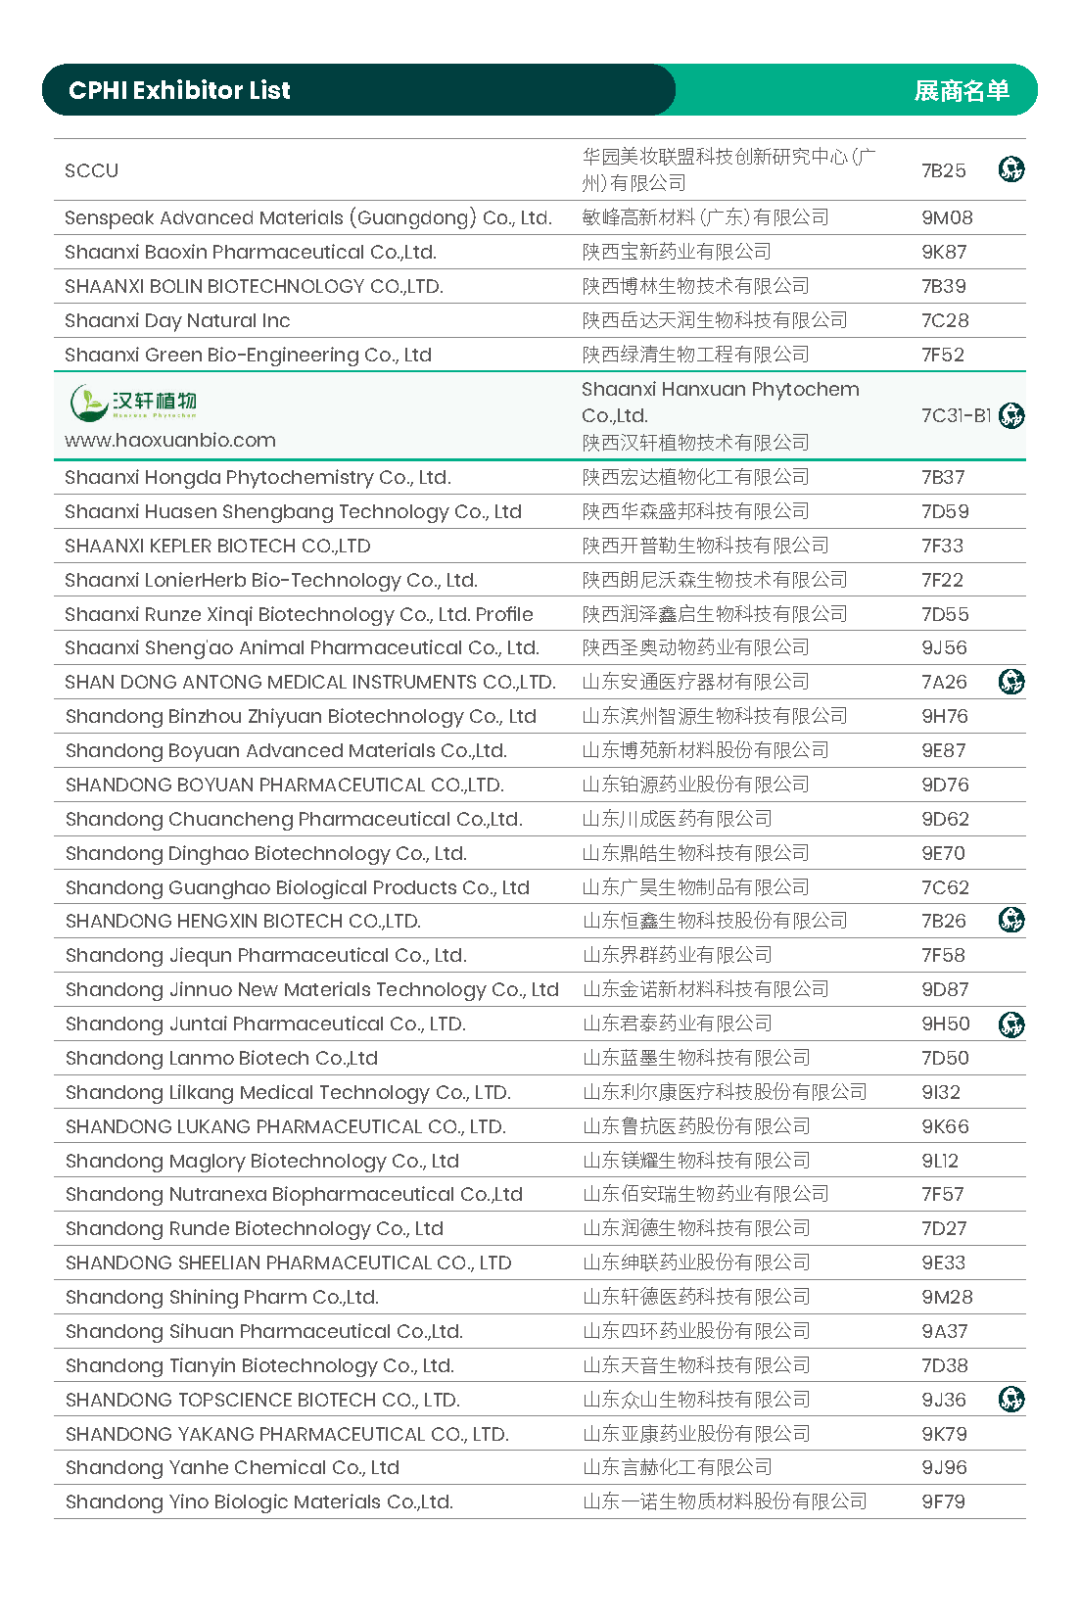Screen dimensions: 1080x1620
Task: Click booth number 7B39
Action: pos(944,286)
